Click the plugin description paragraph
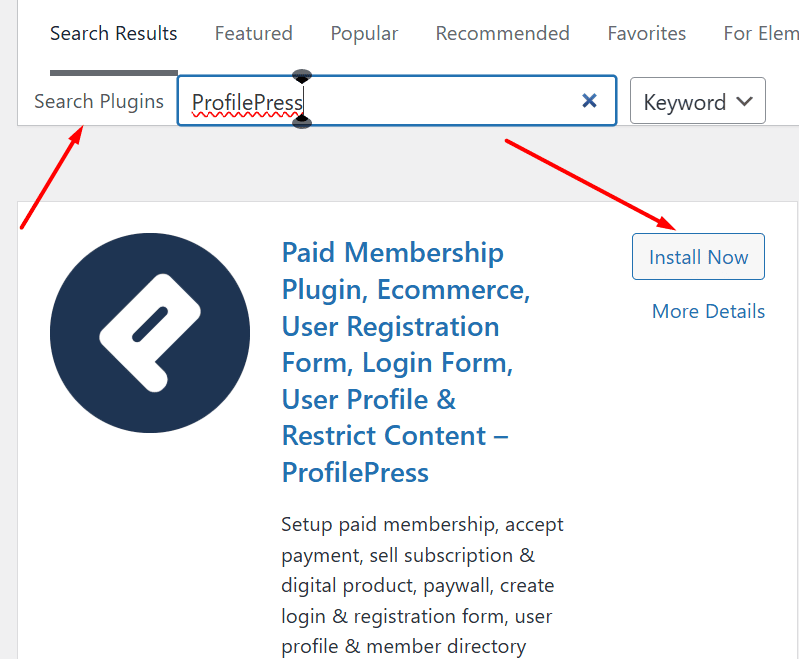Viewport: 799px width, 659px height. point(422,585)
